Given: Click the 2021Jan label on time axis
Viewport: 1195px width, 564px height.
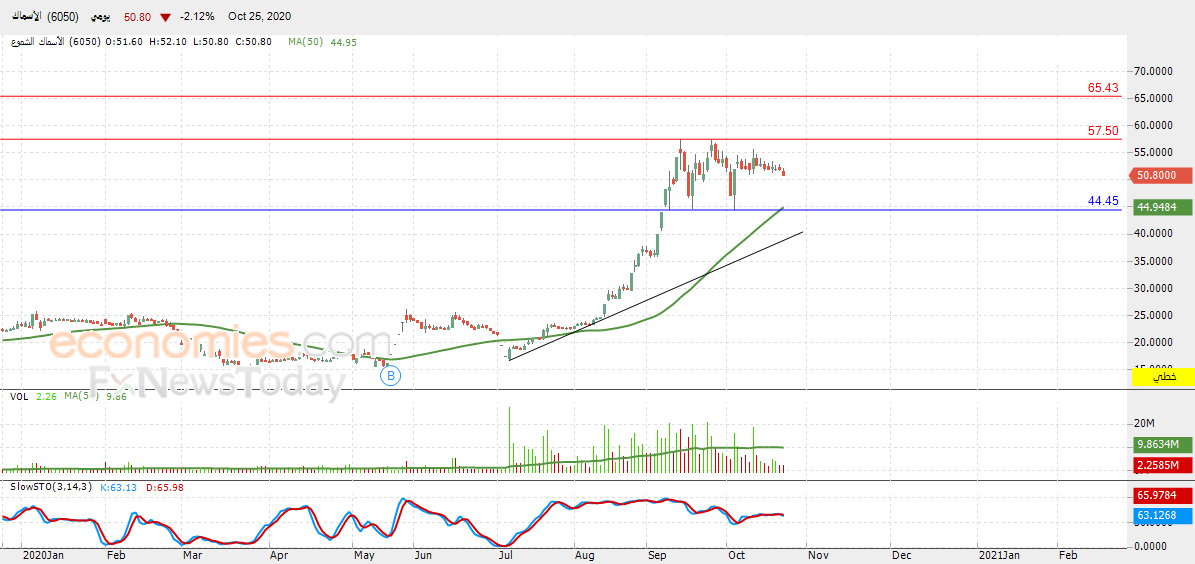Looking at the screenshot, I should pyautogui.click(x=999, y=554).
